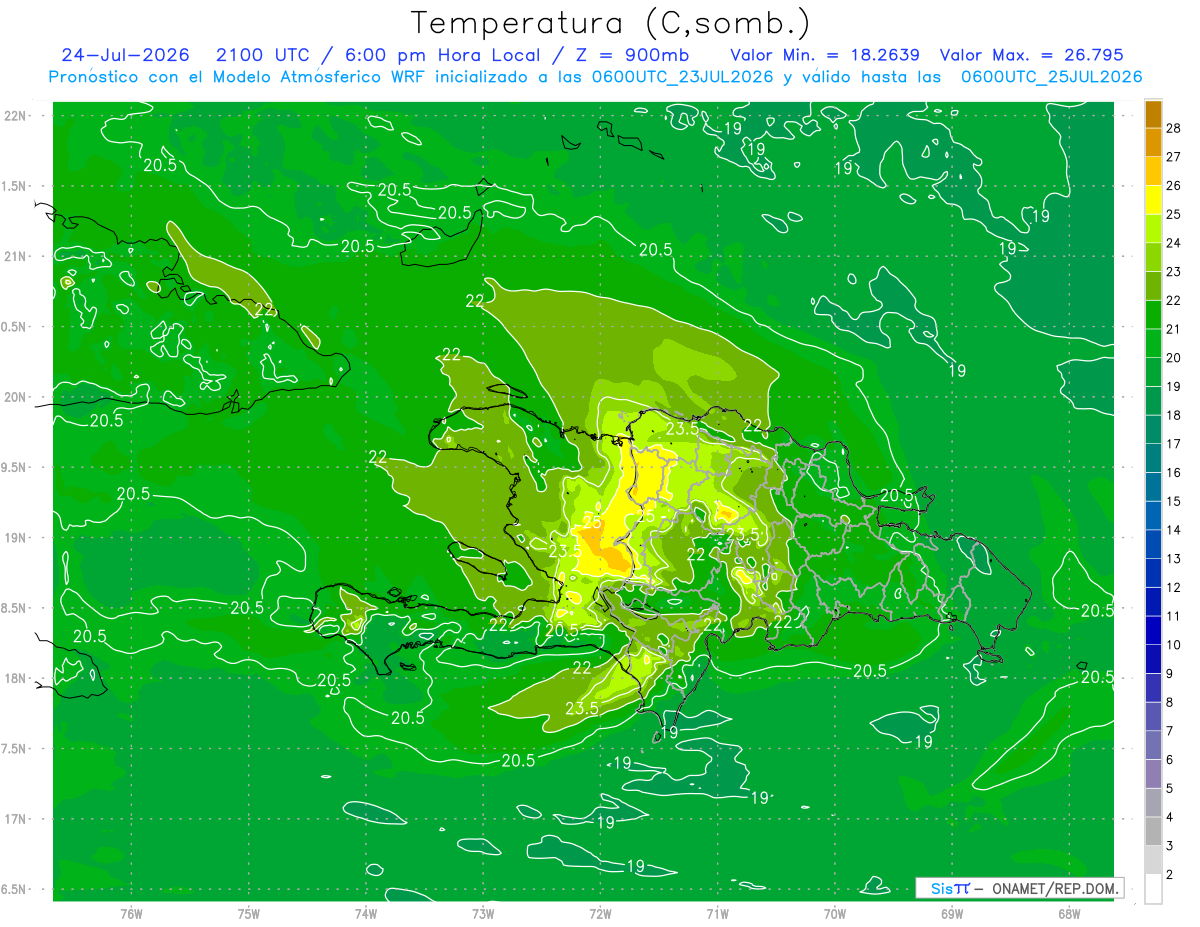Click the longitude axis label "76W"
This screenshot has height=927, width=1200.
tap(131, 914)
